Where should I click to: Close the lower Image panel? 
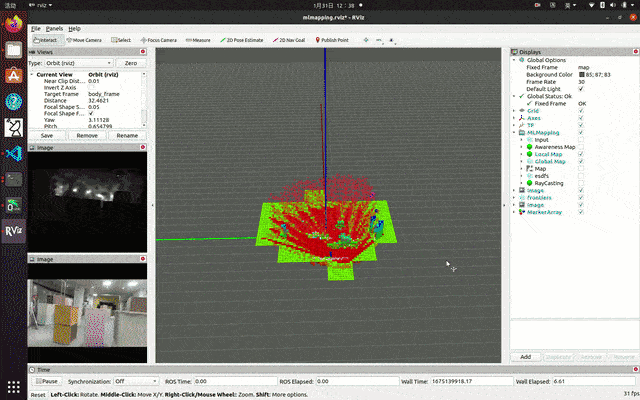(x=143, y=258)
